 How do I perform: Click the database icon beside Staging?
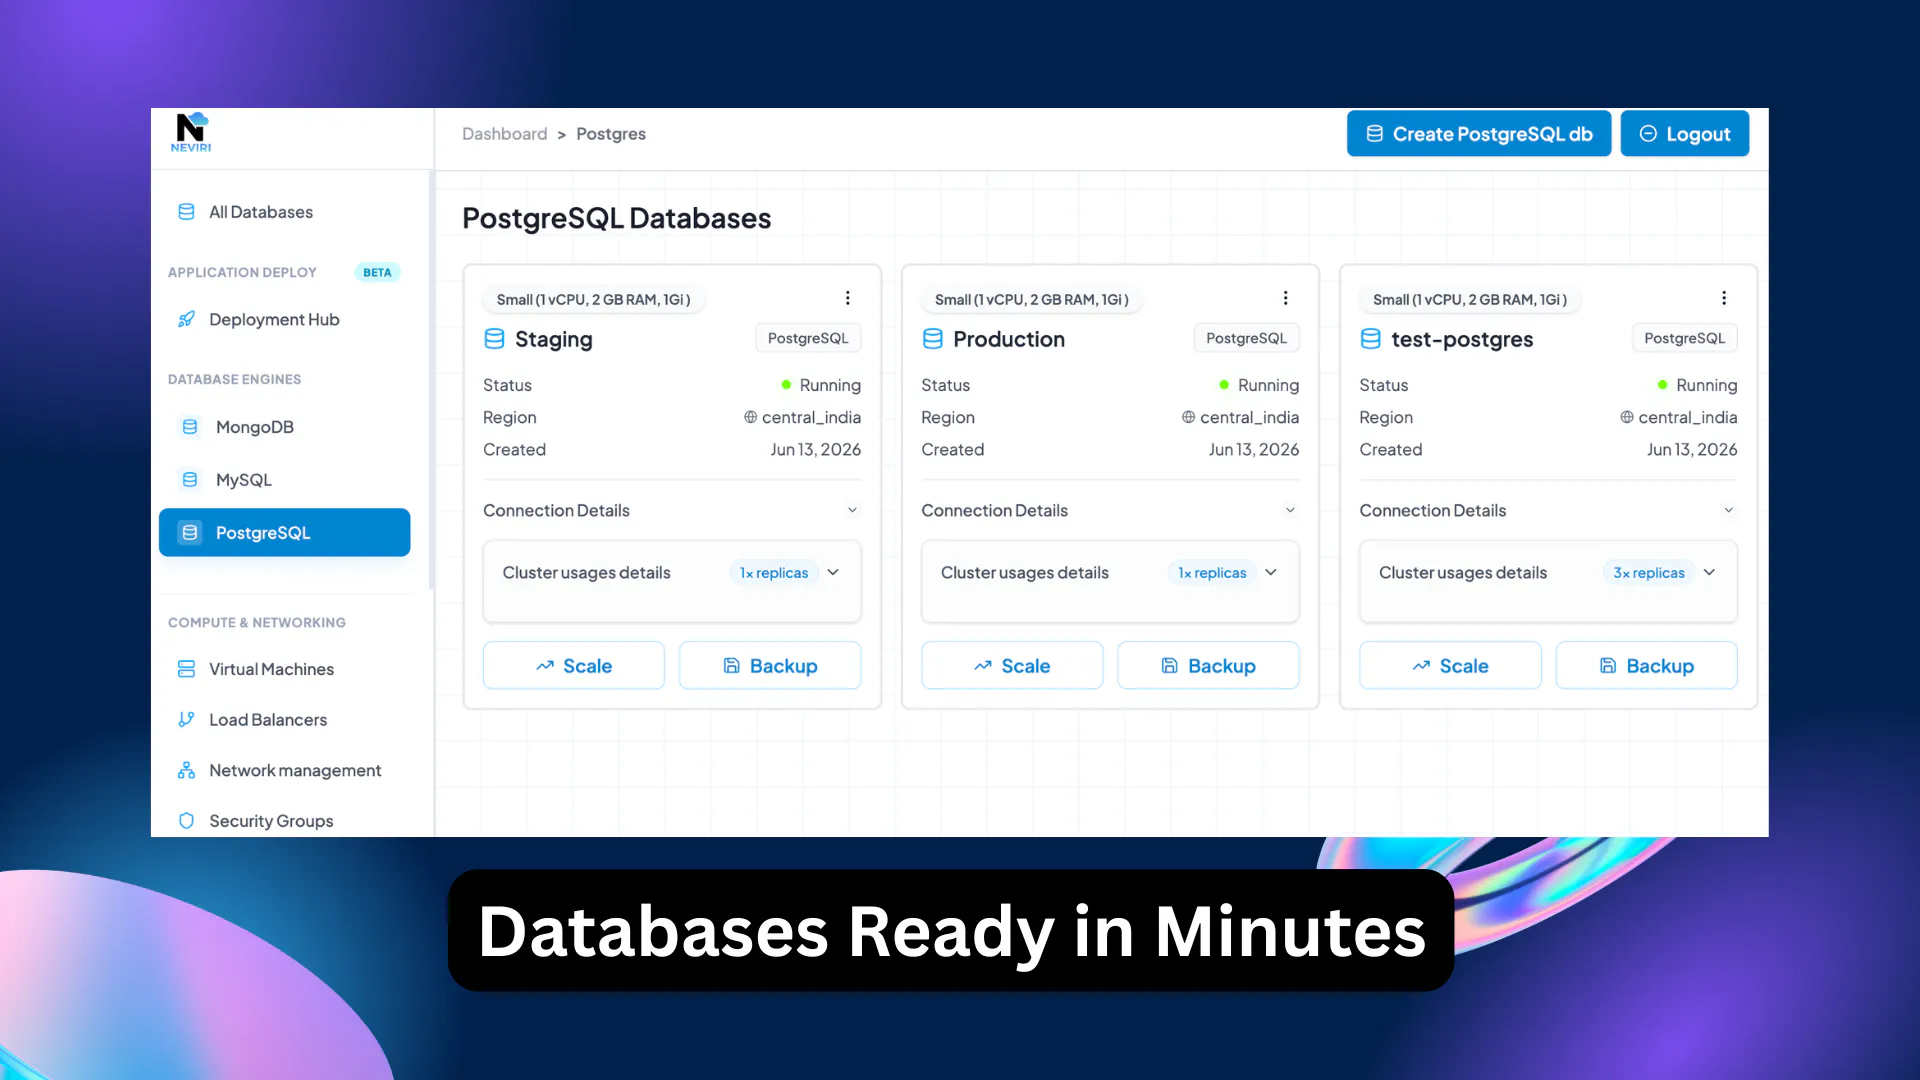pyautogui.click(x=494, y=339)
